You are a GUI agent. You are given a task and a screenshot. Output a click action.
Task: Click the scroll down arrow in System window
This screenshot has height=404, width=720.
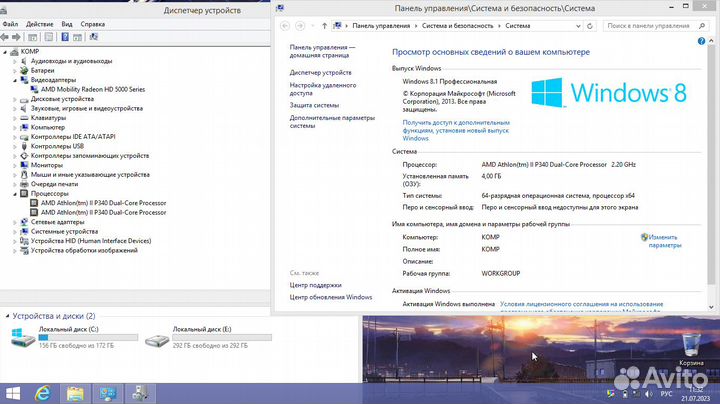coord(711,308)
